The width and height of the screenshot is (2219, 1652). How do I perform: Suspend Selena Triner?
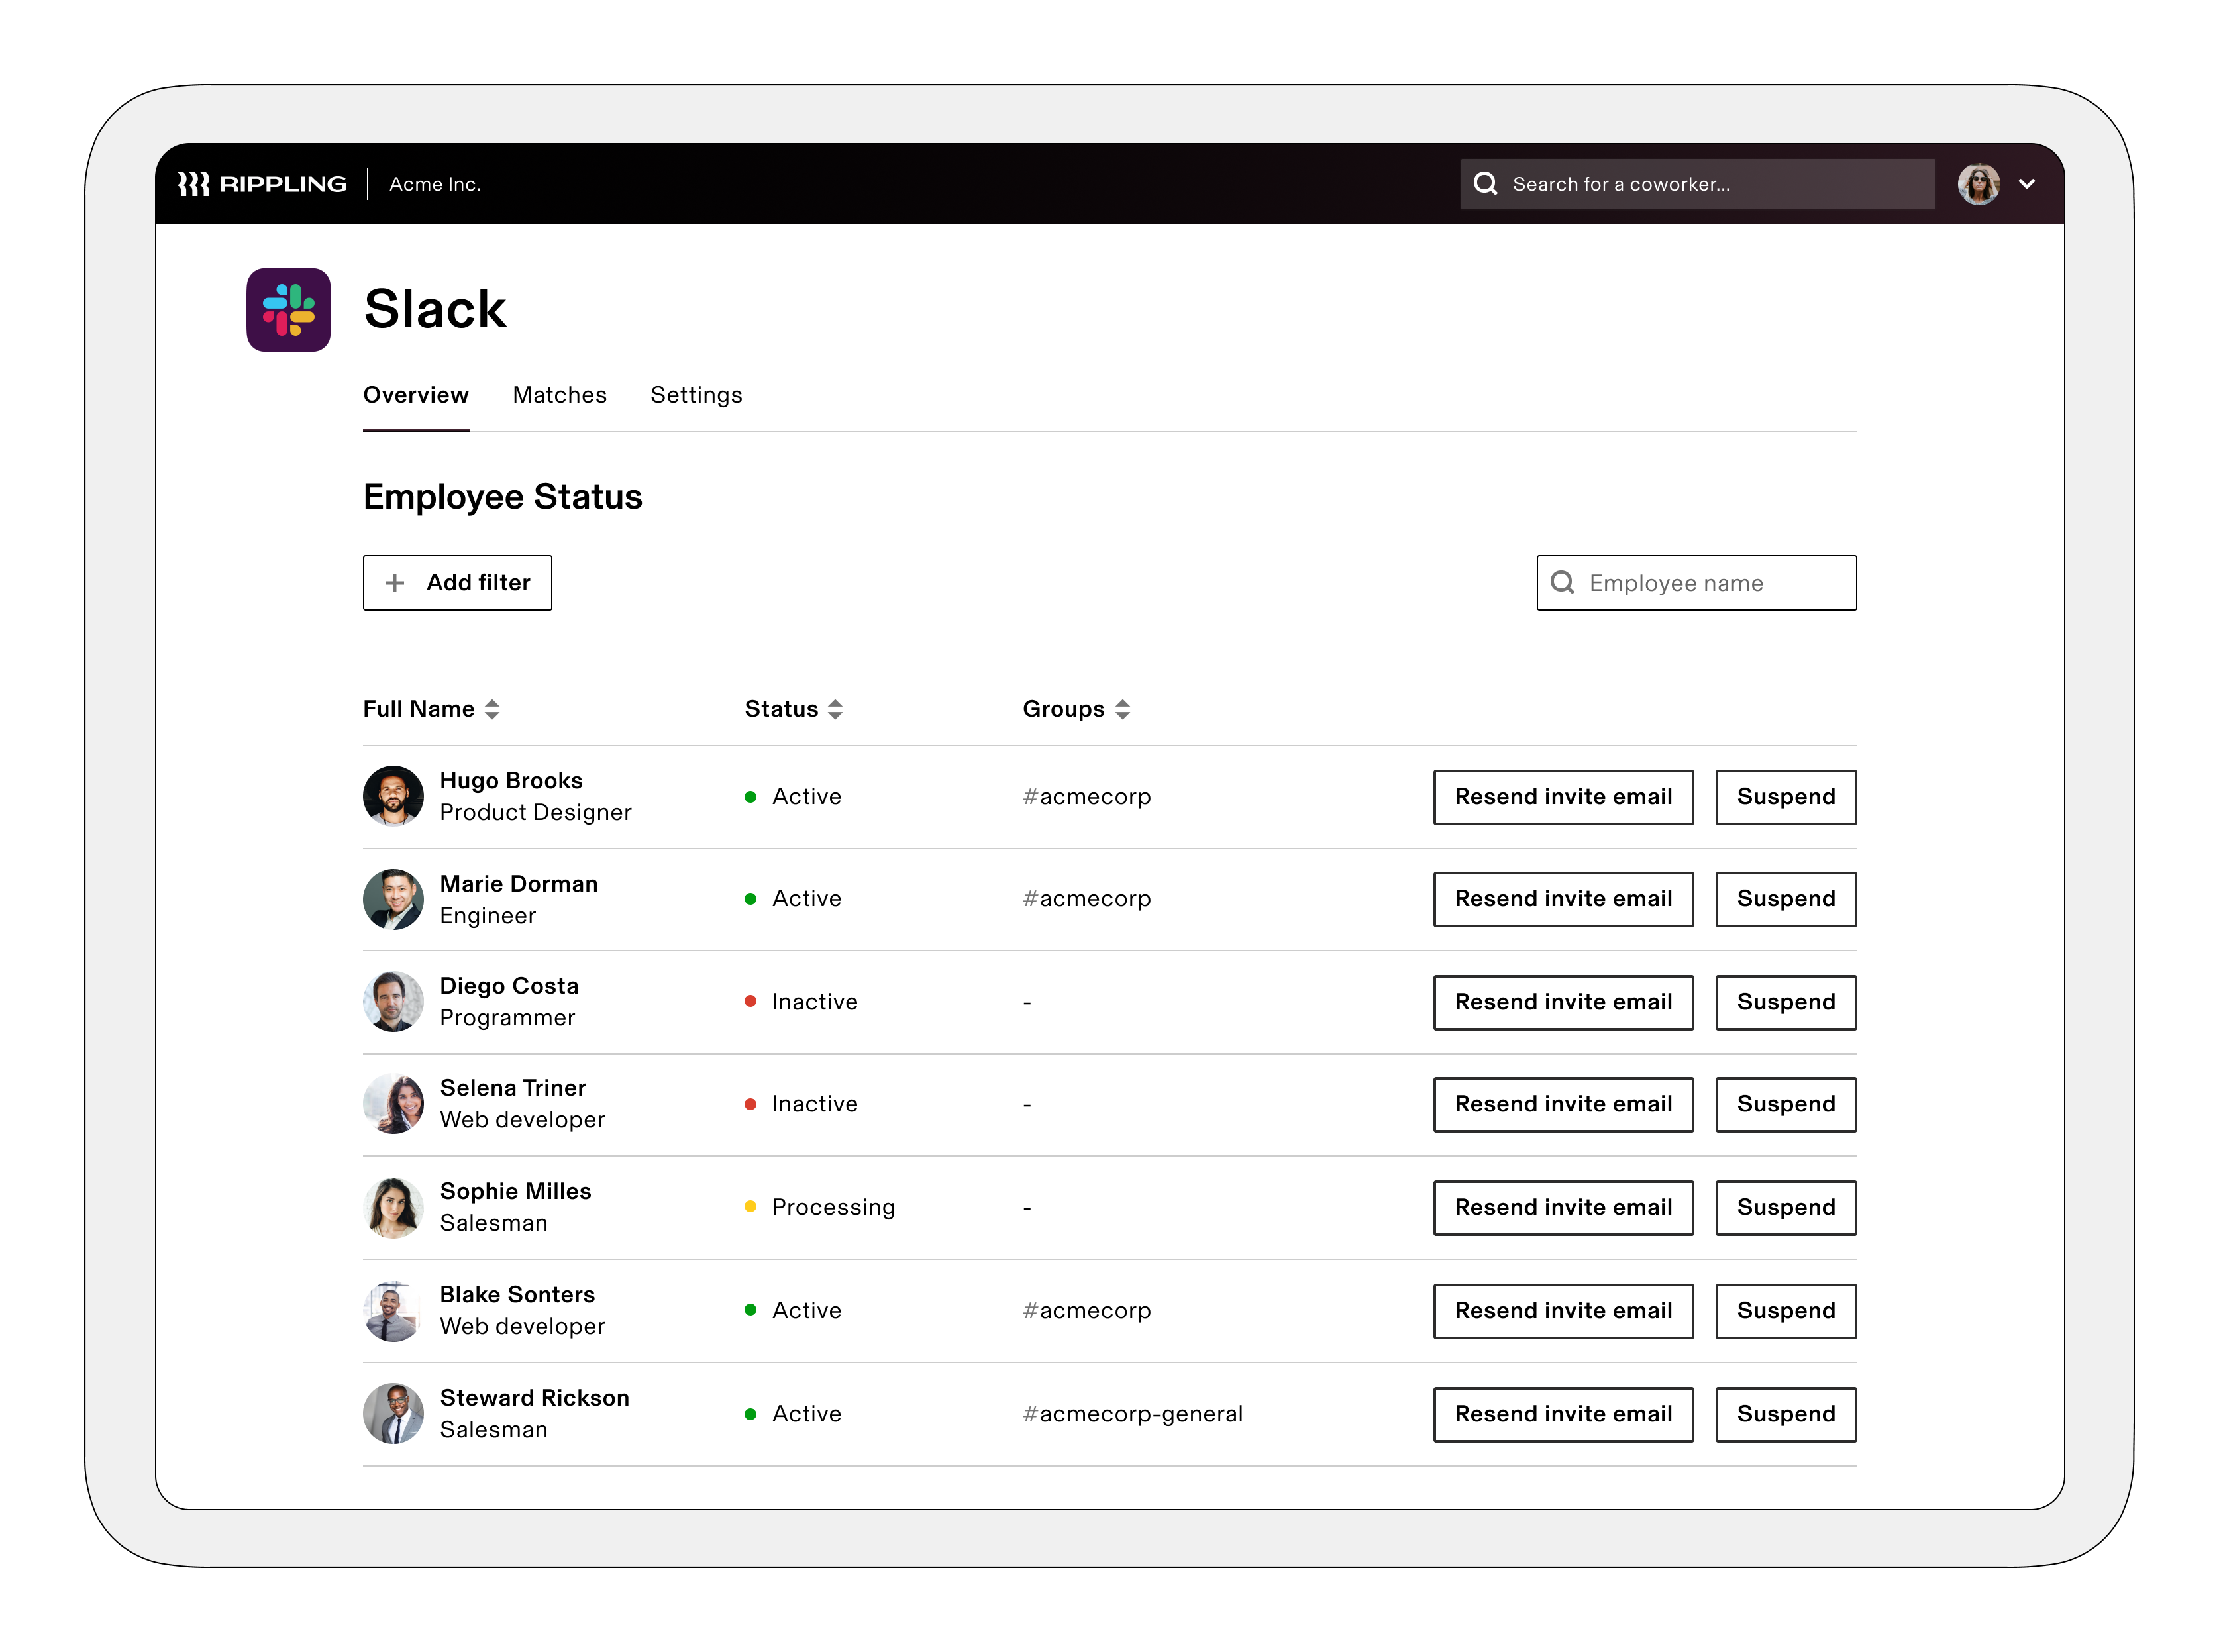1786,1104
